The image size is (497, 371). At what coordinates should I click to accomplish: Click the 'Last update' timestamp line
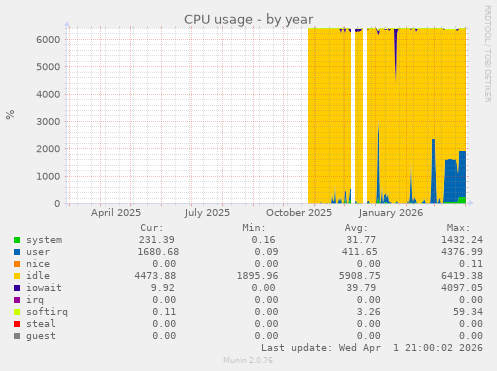372,348
